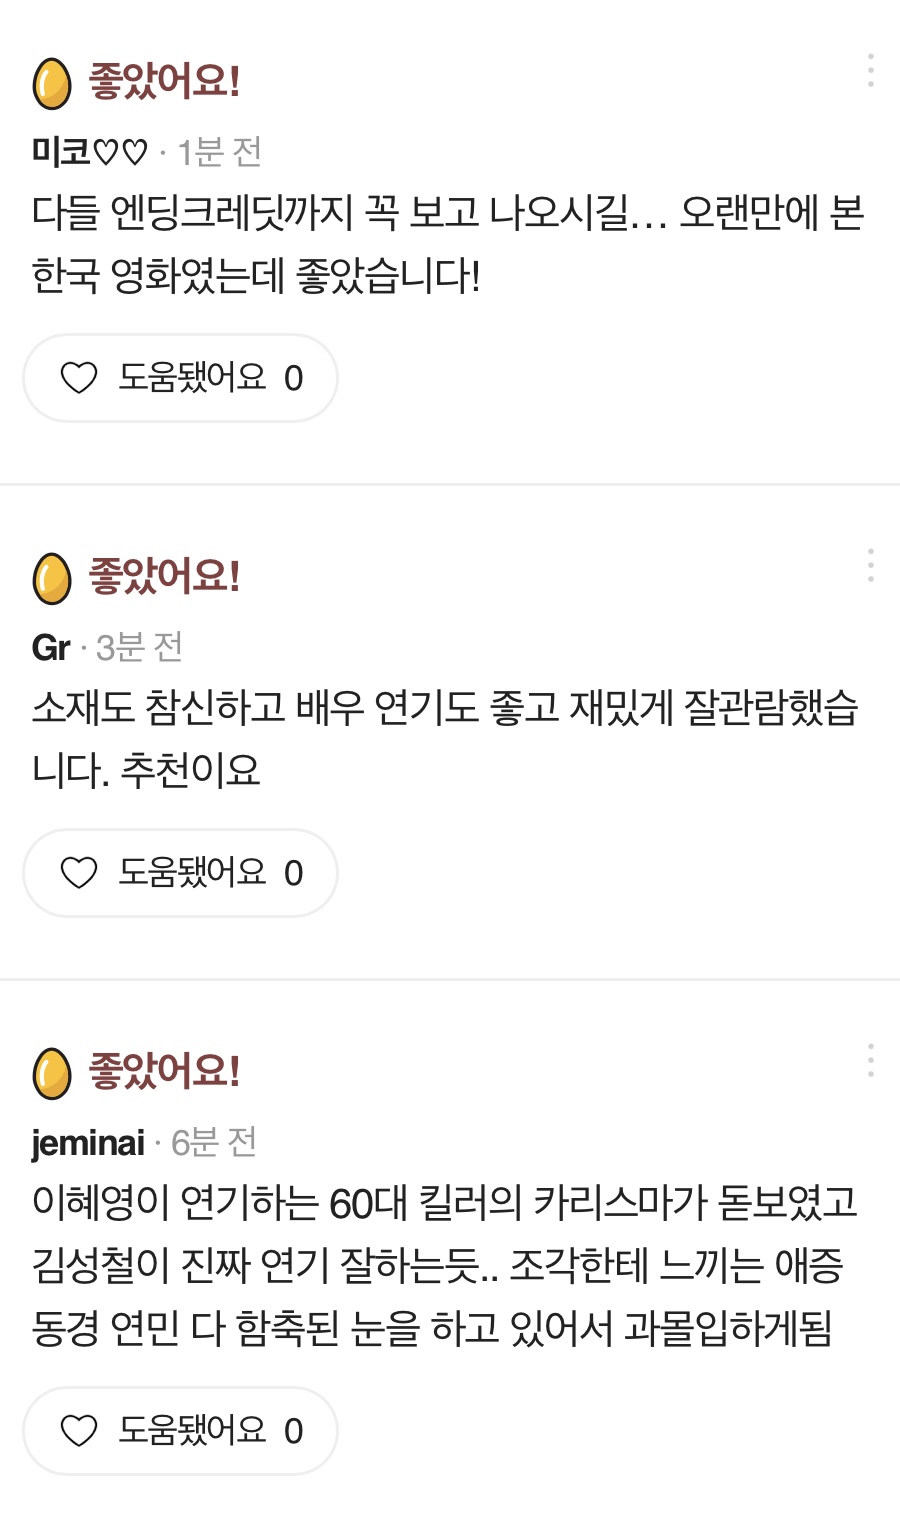
Task: Toggle heart icon on jeminai's review
Action: 79,1431
